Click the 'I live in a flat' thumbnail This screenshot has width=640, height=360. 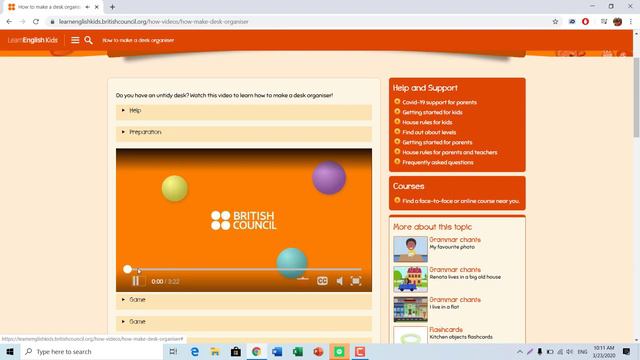410,309
